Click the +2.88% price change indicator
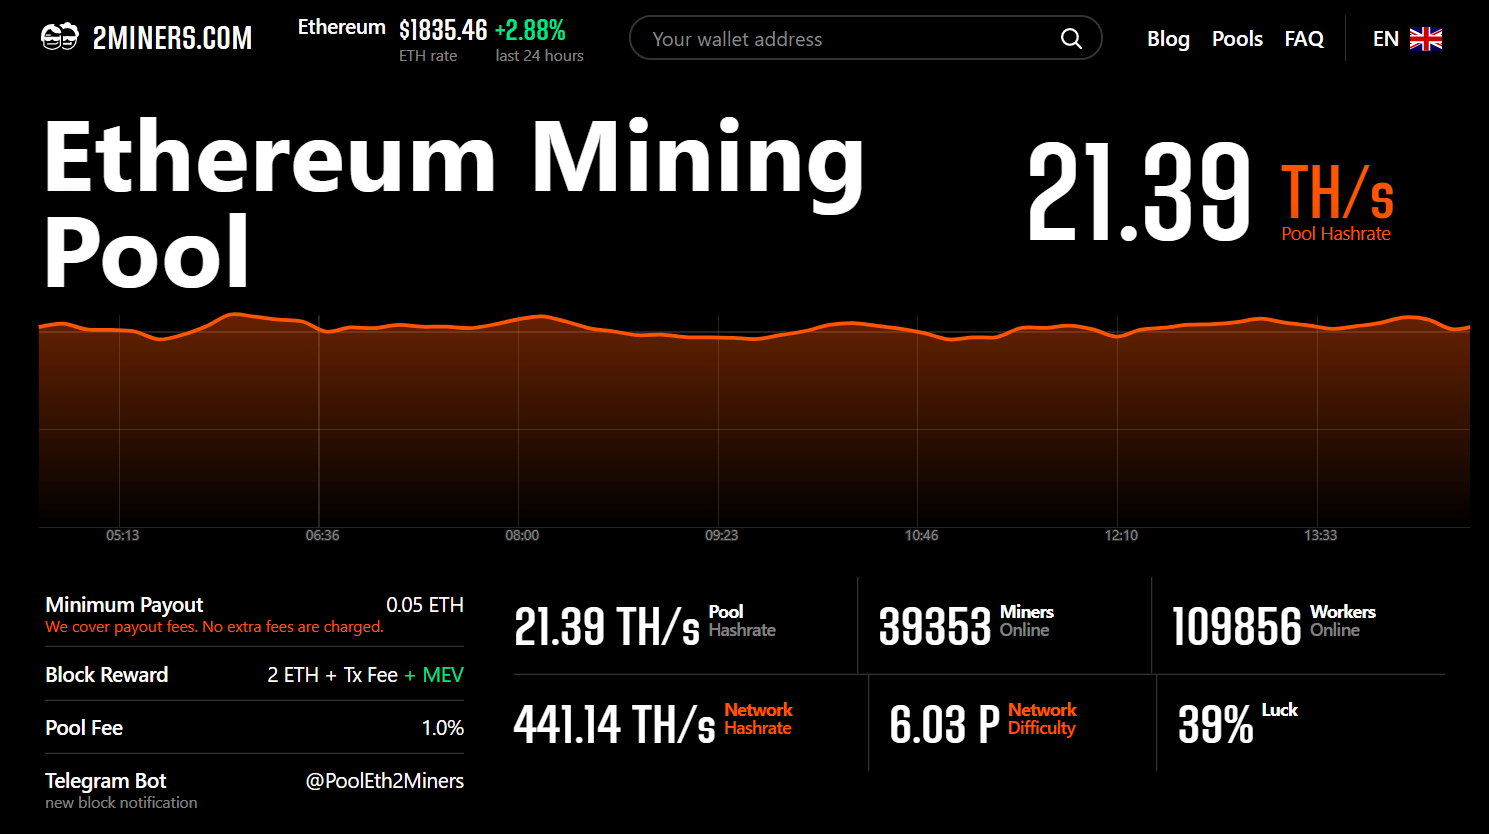Screen dimensions: 1489x834 click(x=530, y=29)
